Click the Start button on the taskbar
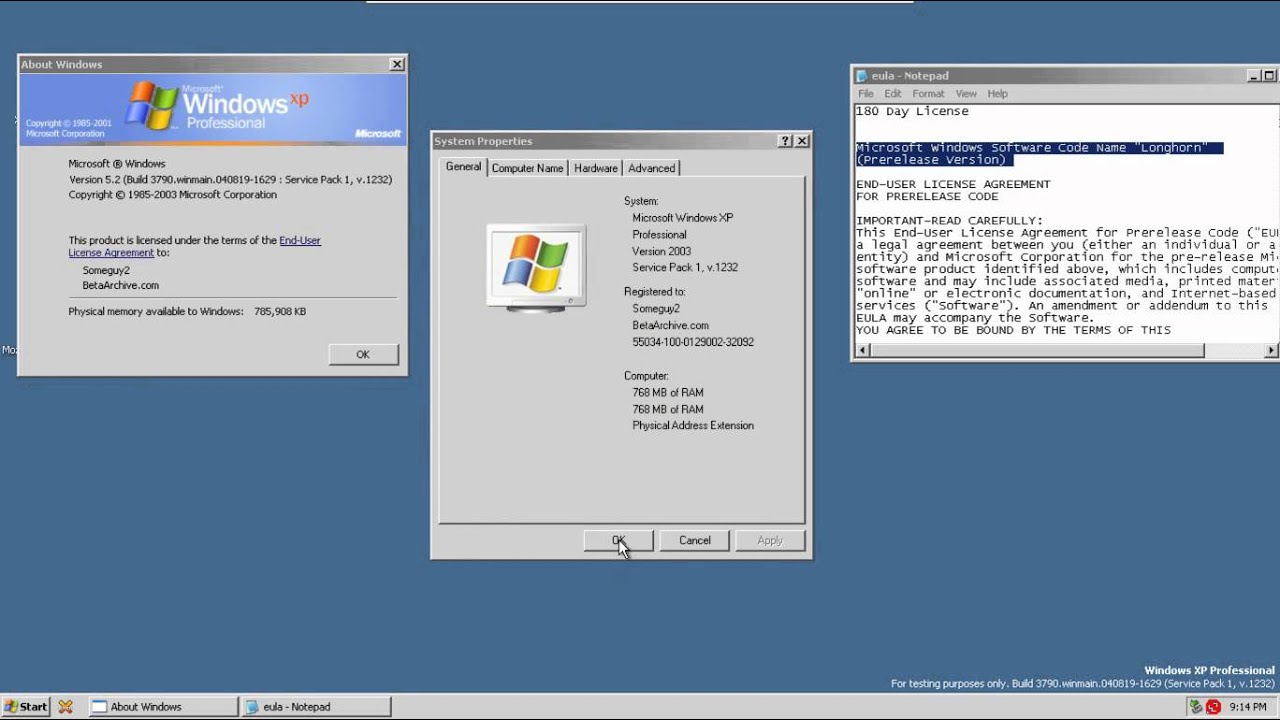The height and width of the screenshot is (720, 1280). 26,706
